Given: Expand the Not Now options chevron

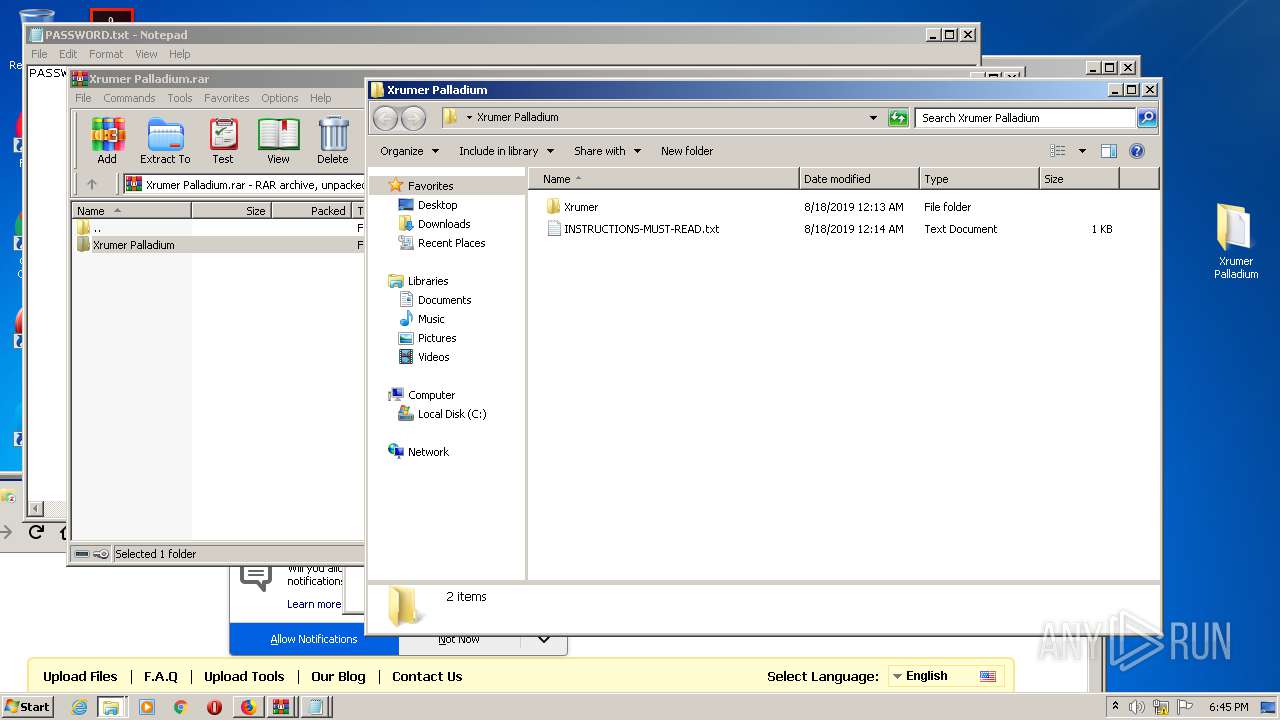Looking at the screenshot, I should tap(543, 639).
